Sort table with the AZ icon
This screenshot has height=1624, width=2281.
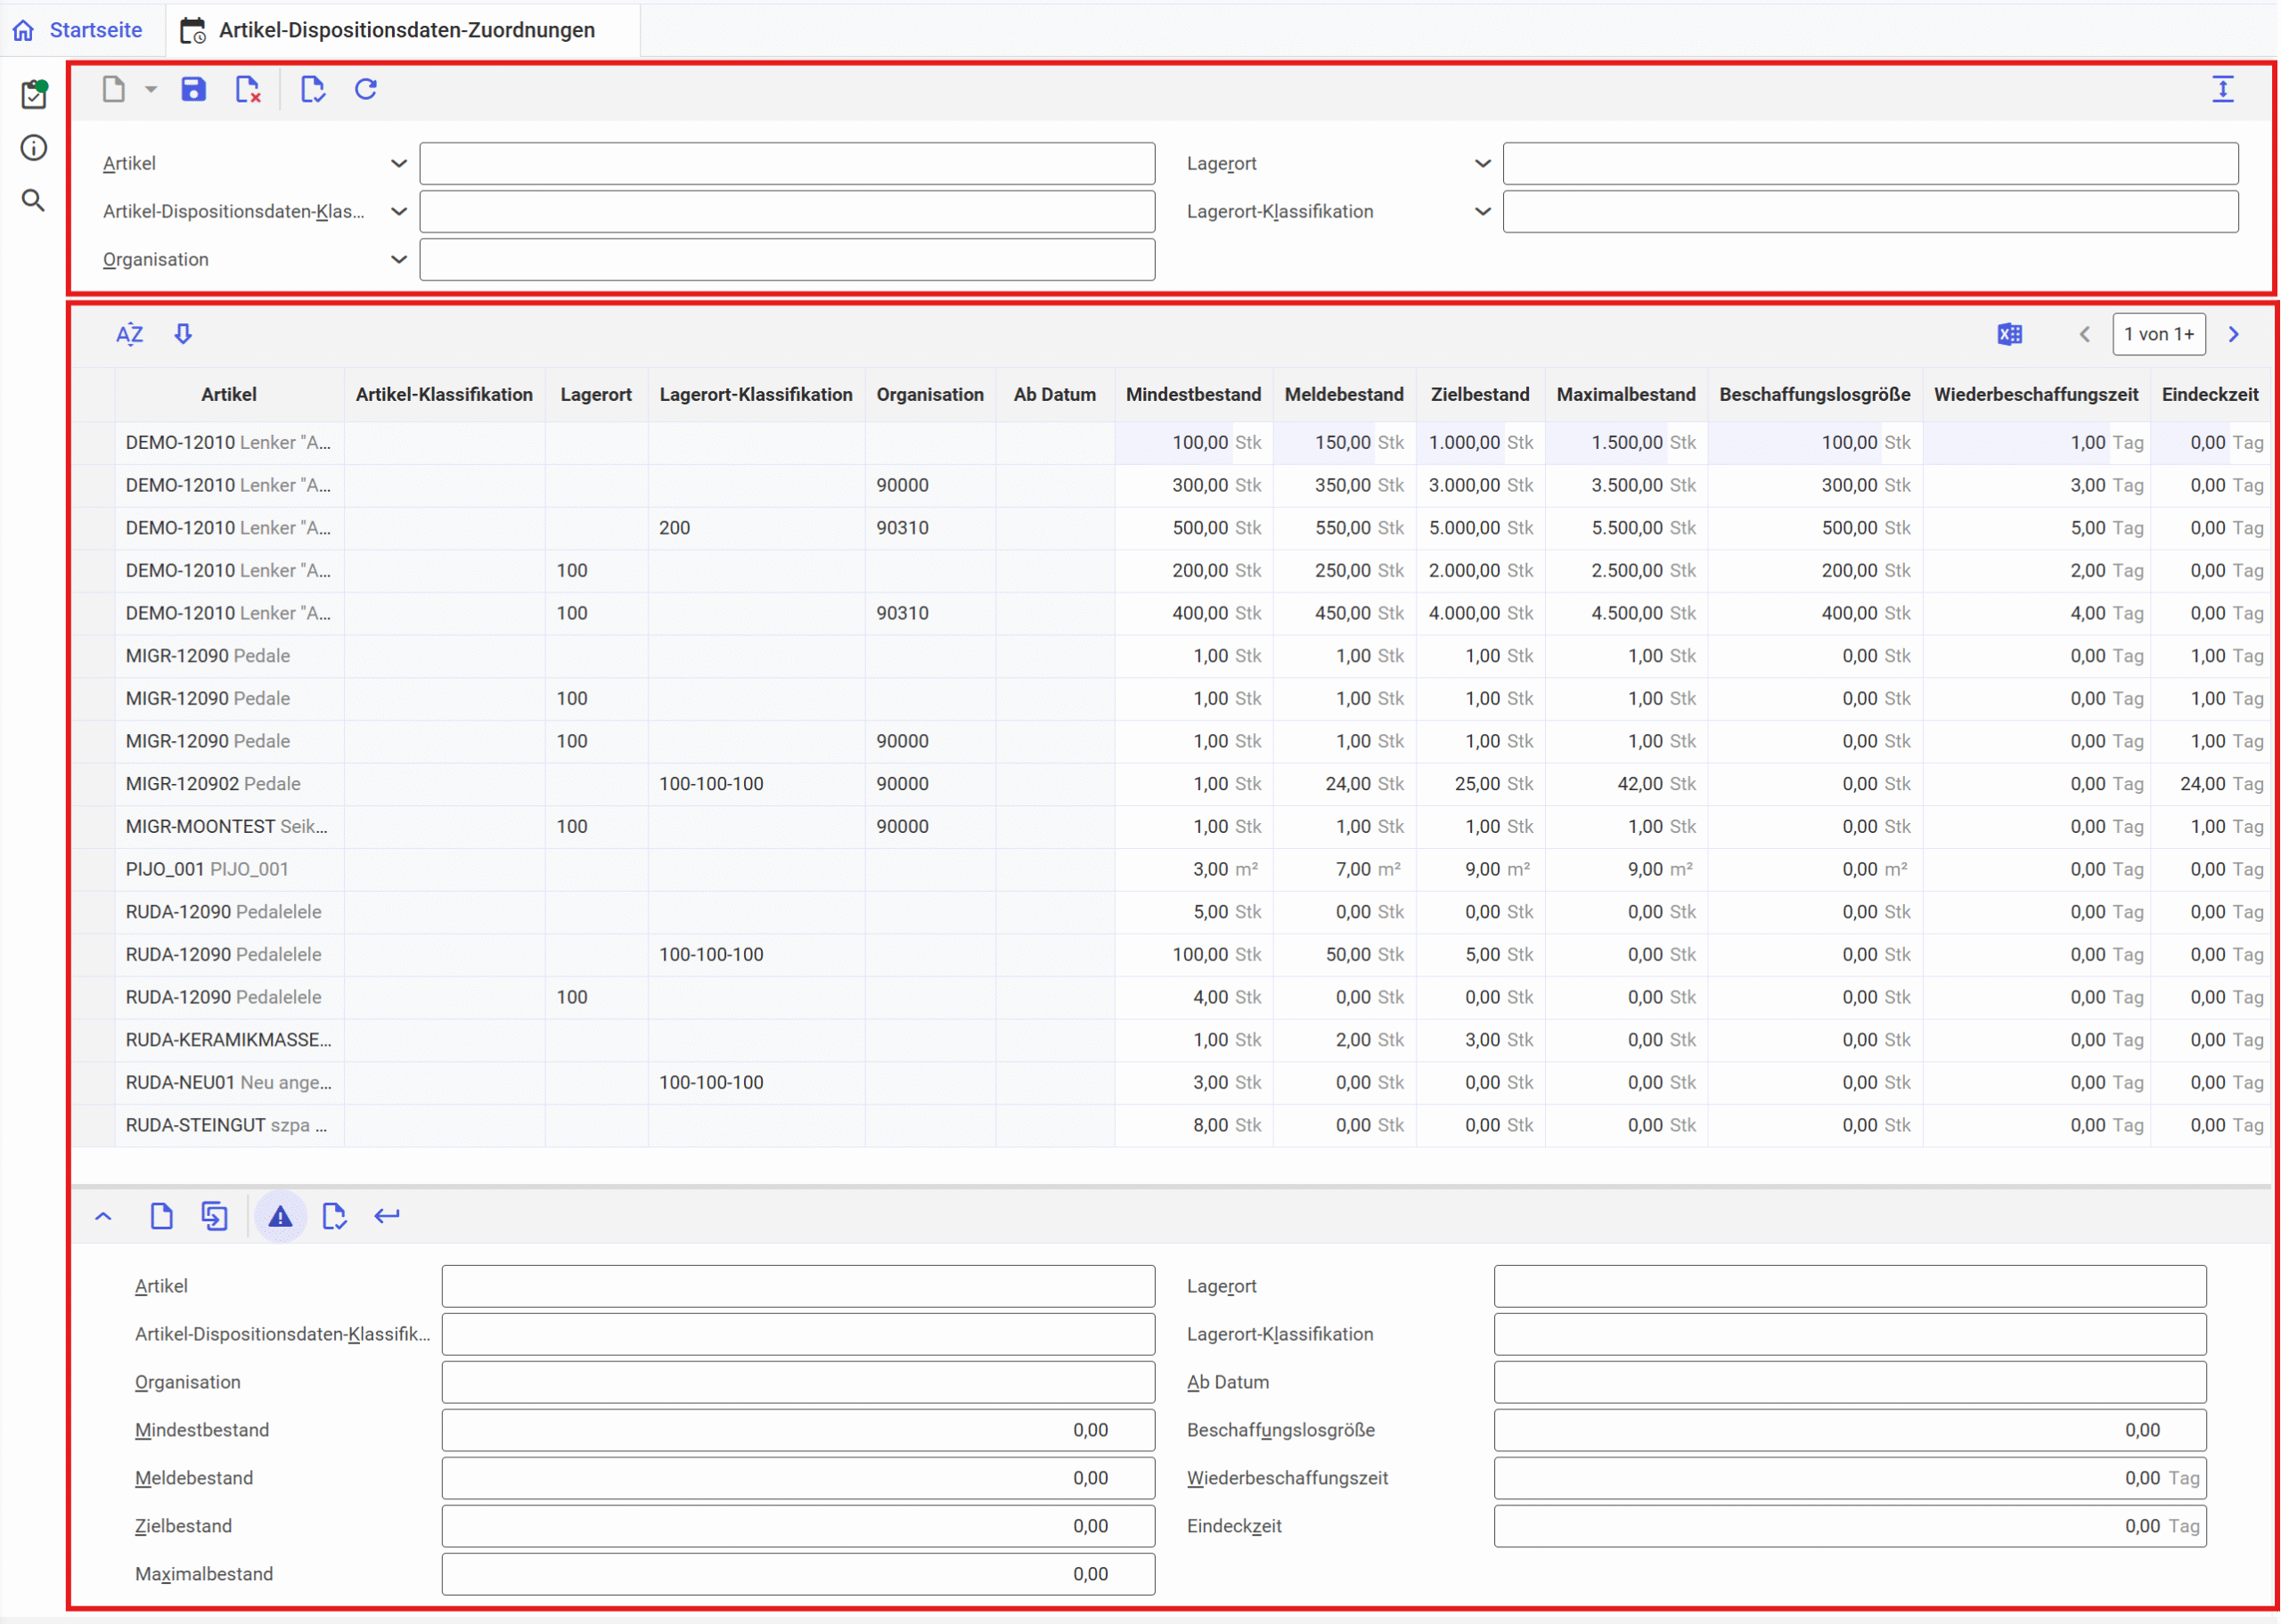[x=129, y=334]
